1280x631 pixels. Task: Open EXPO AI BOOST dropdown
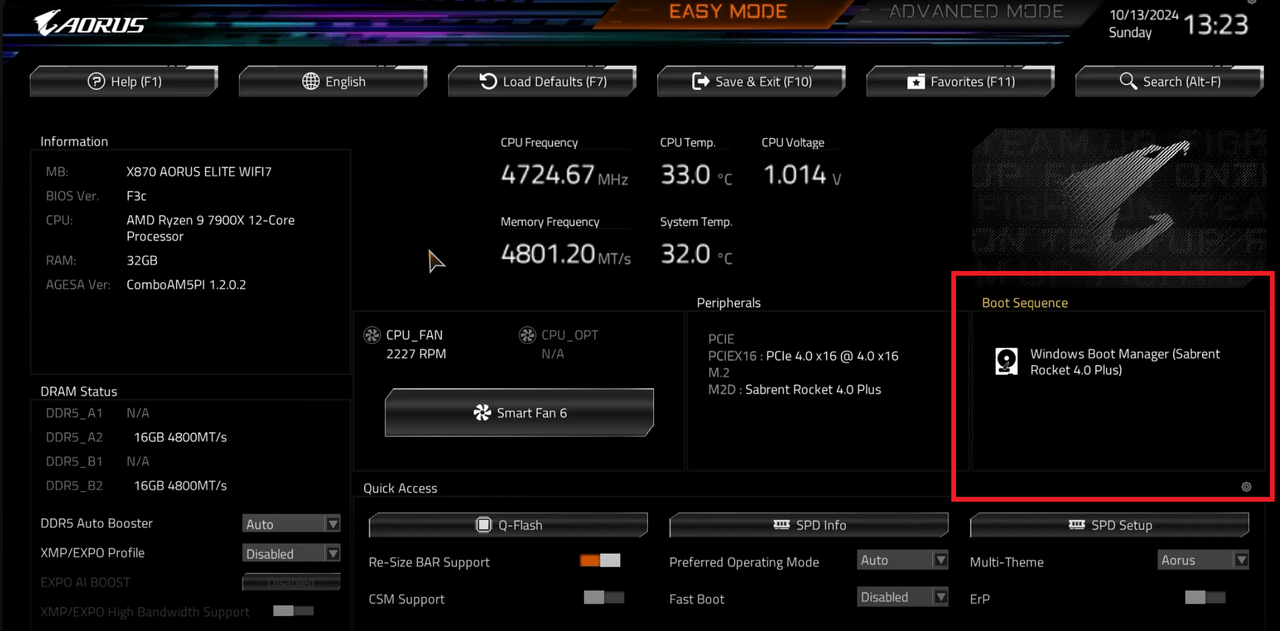(x=292, y=582)
